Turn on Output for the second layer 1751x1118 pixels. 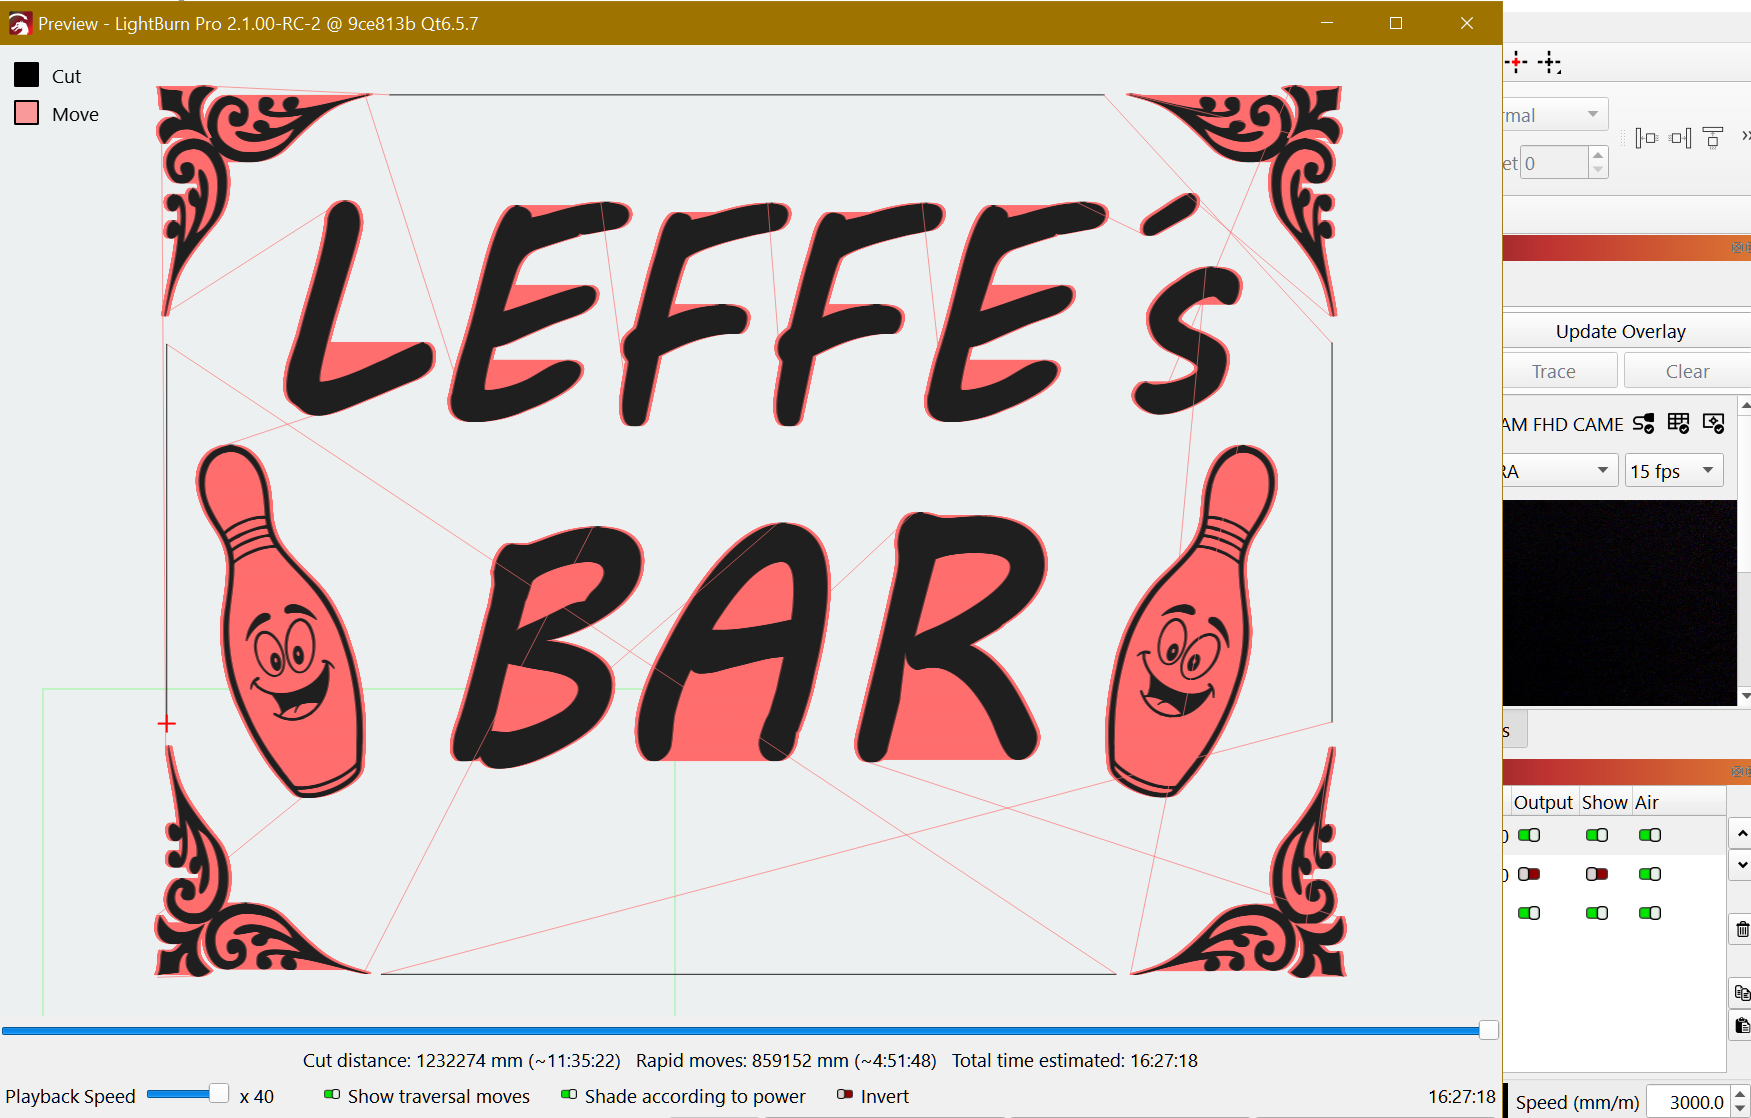click(x=1529, y=874)
